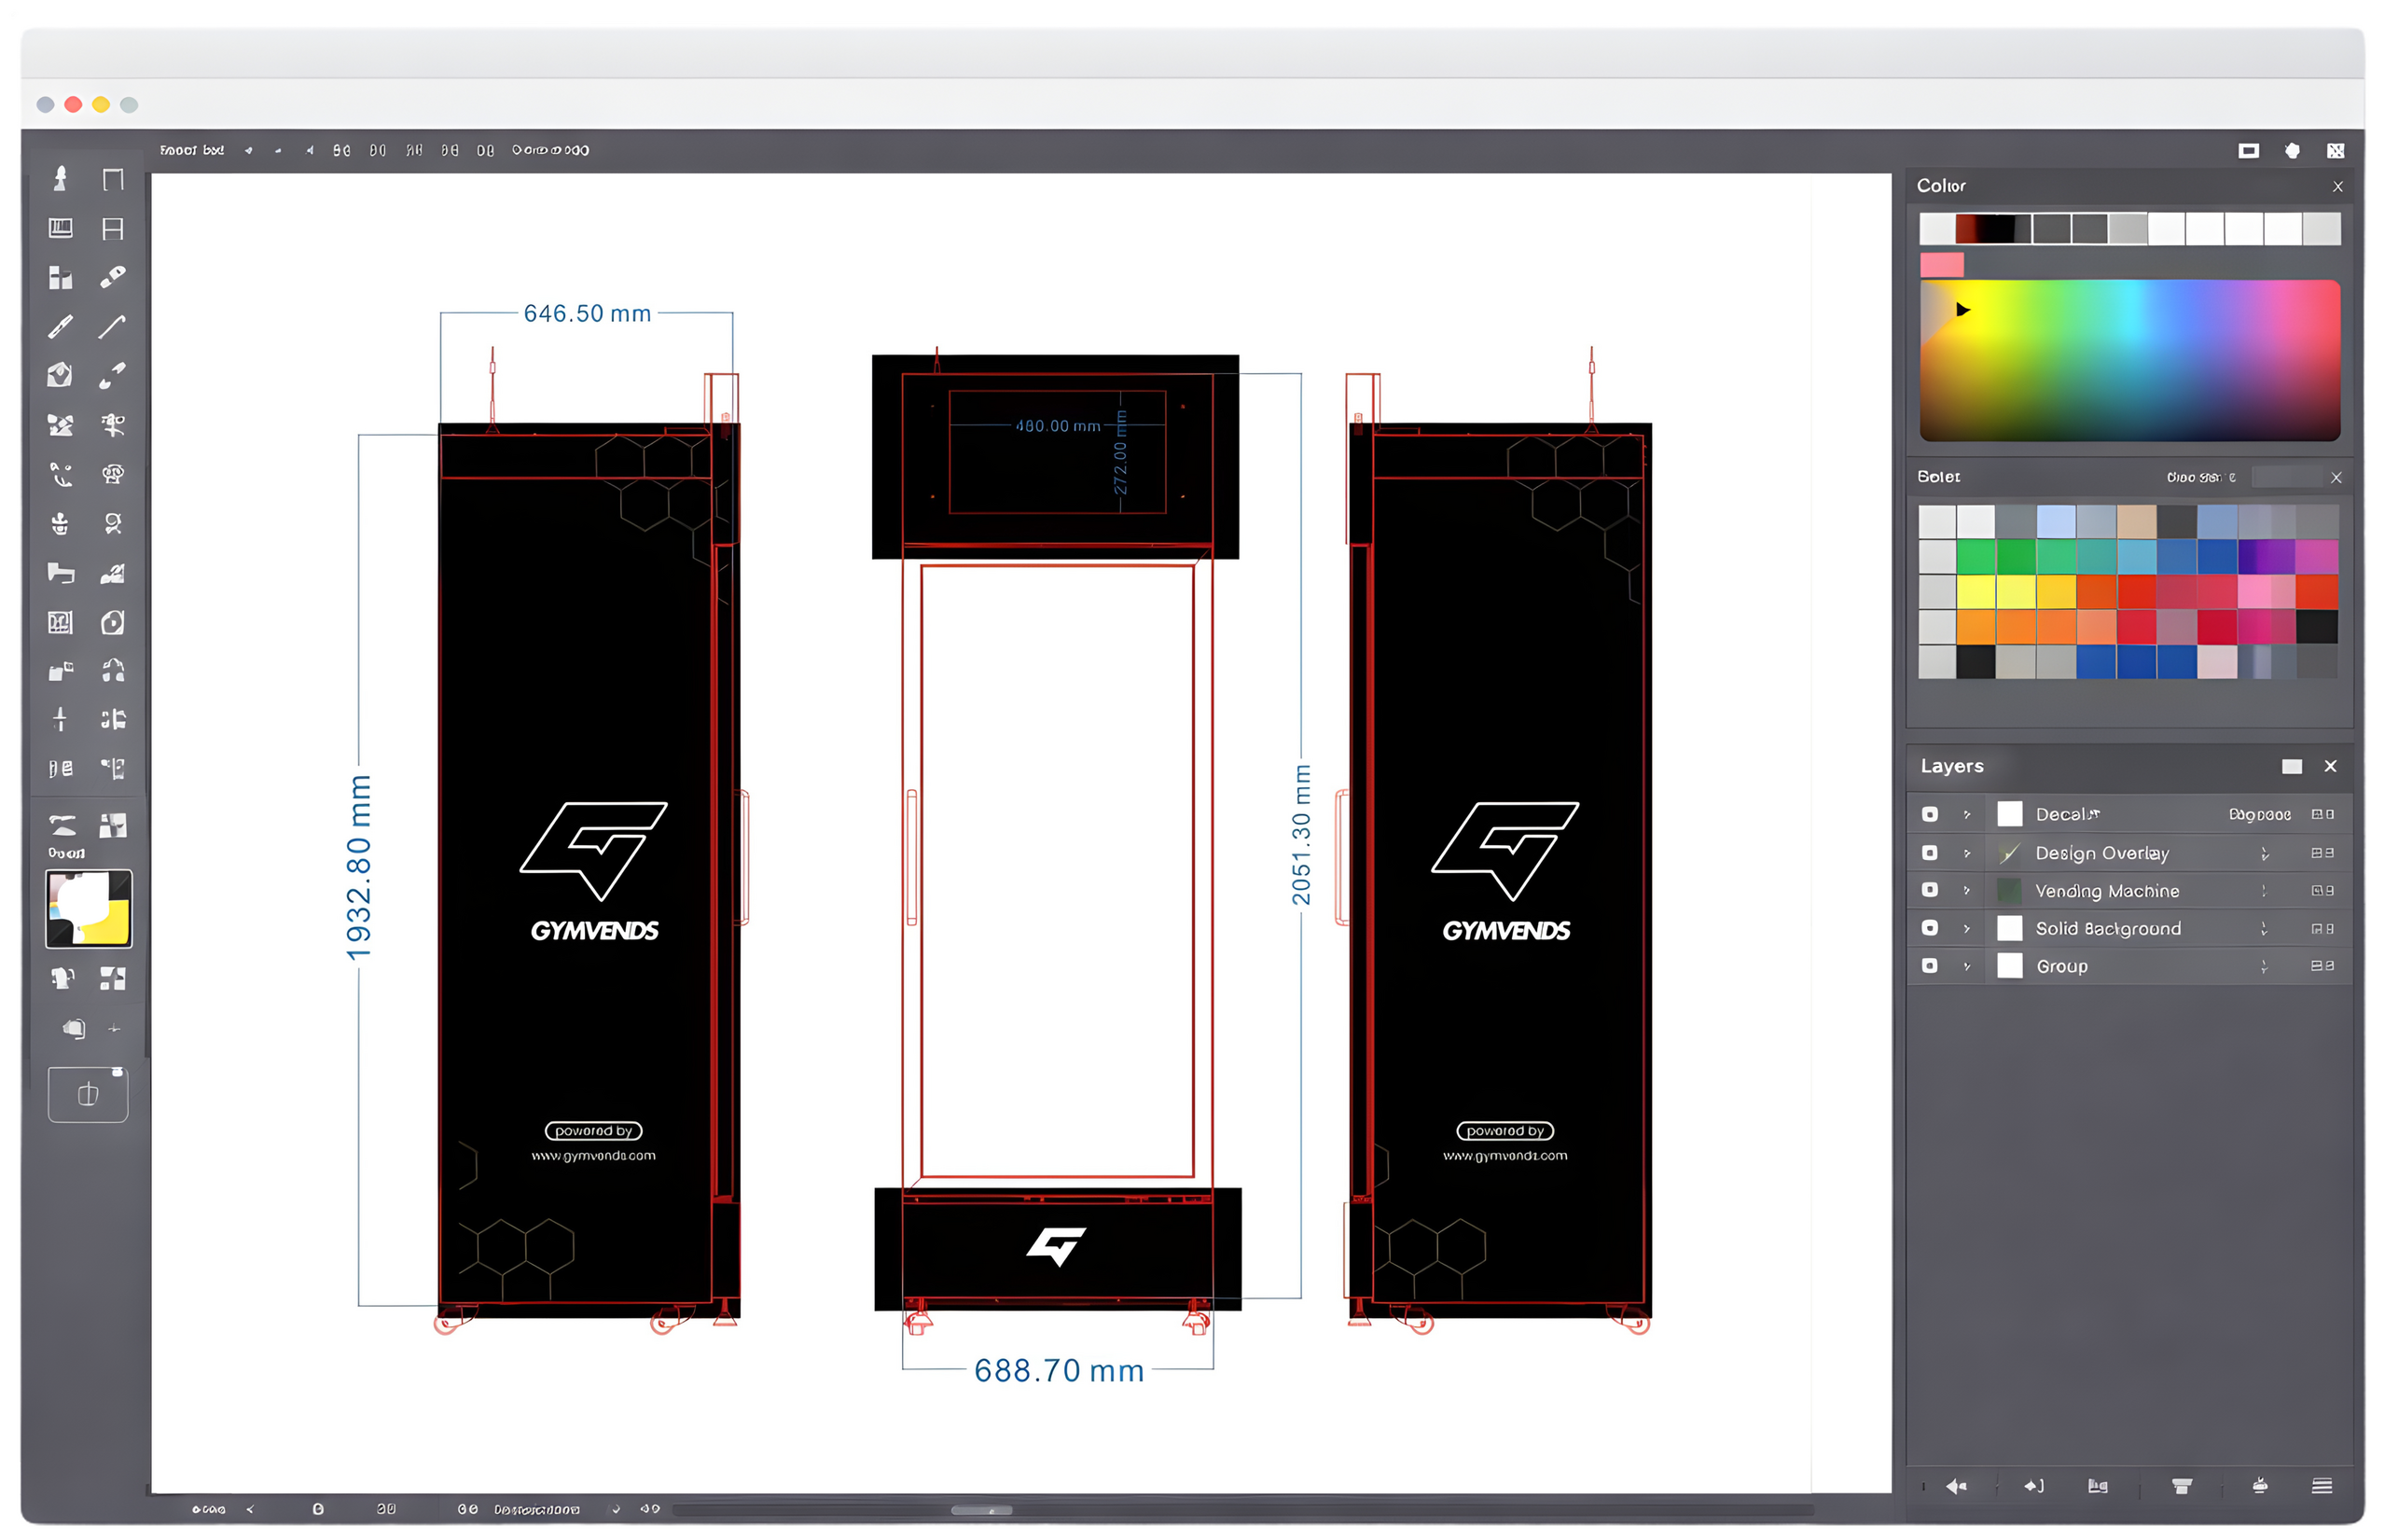Click the Layers panel options rectangle button
This screenshot has width=2385, height=1540.
[x=2292, y=766]
